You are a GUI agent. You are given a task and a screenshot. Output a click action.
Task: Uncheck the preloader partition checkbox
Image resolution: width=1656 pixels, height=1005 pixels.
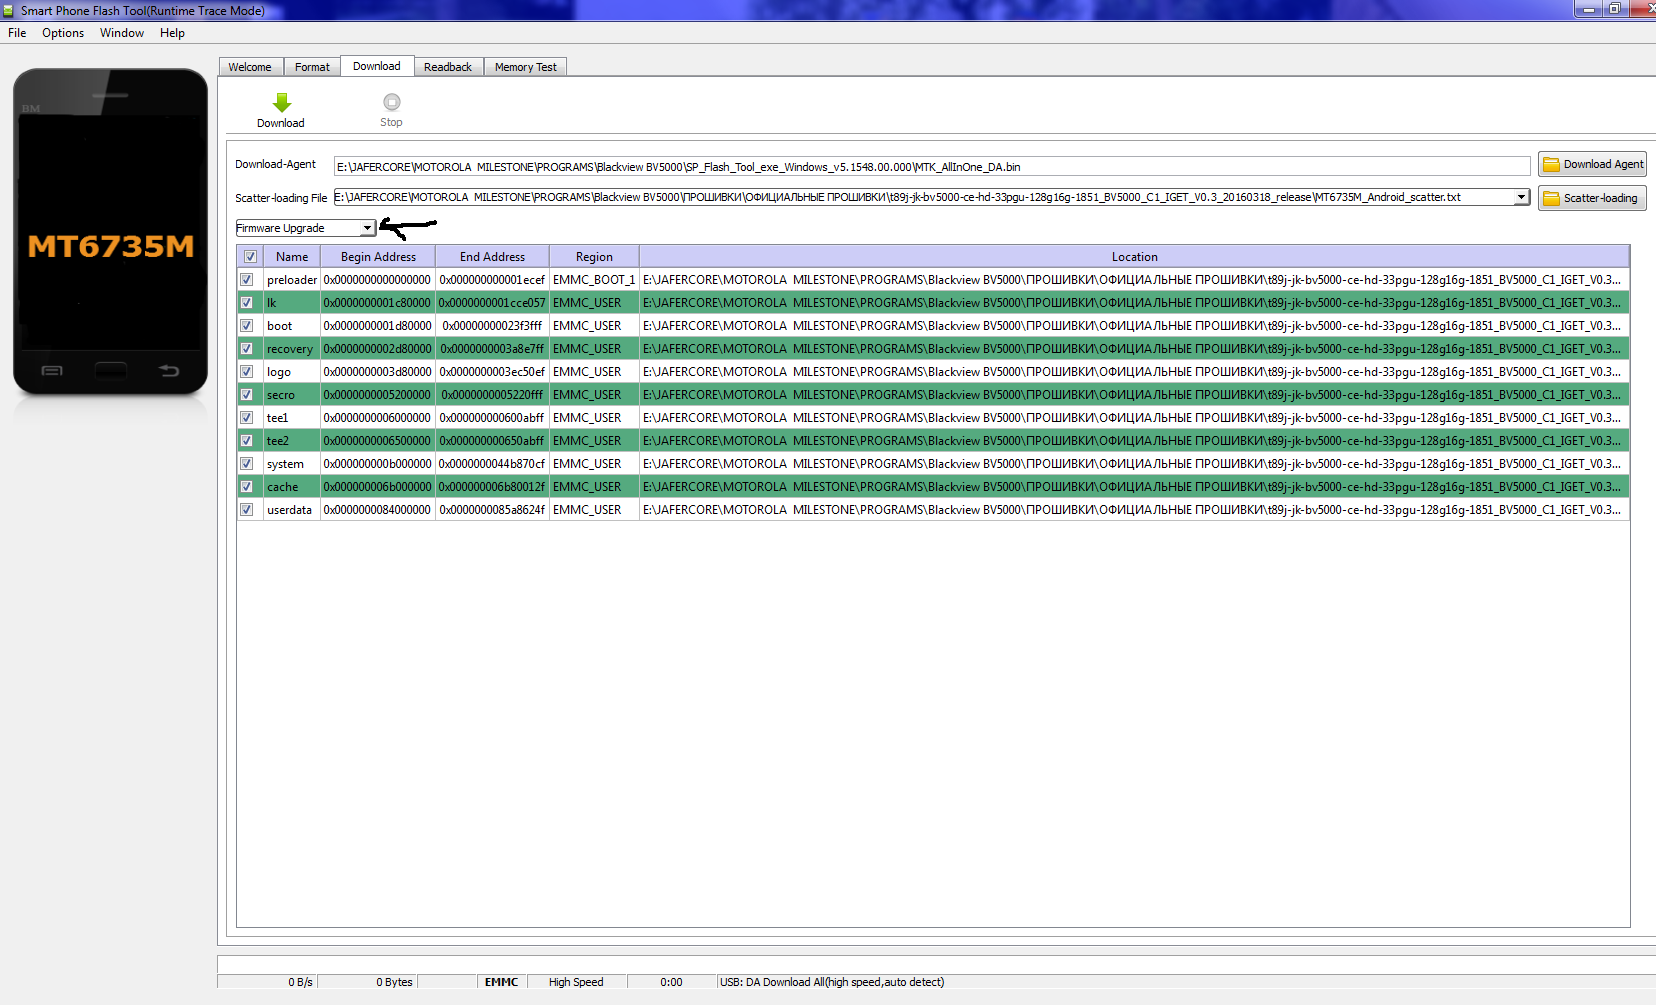tap(247, 280)
